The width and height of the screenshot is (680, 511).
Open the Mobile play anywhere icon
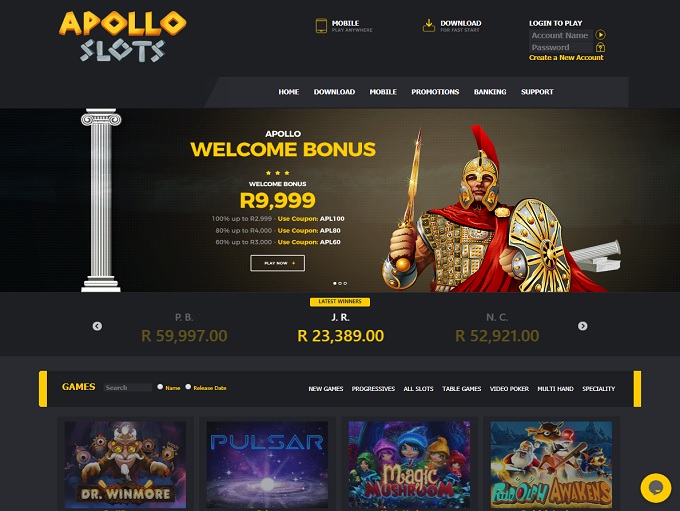click(x=321, y=26)
